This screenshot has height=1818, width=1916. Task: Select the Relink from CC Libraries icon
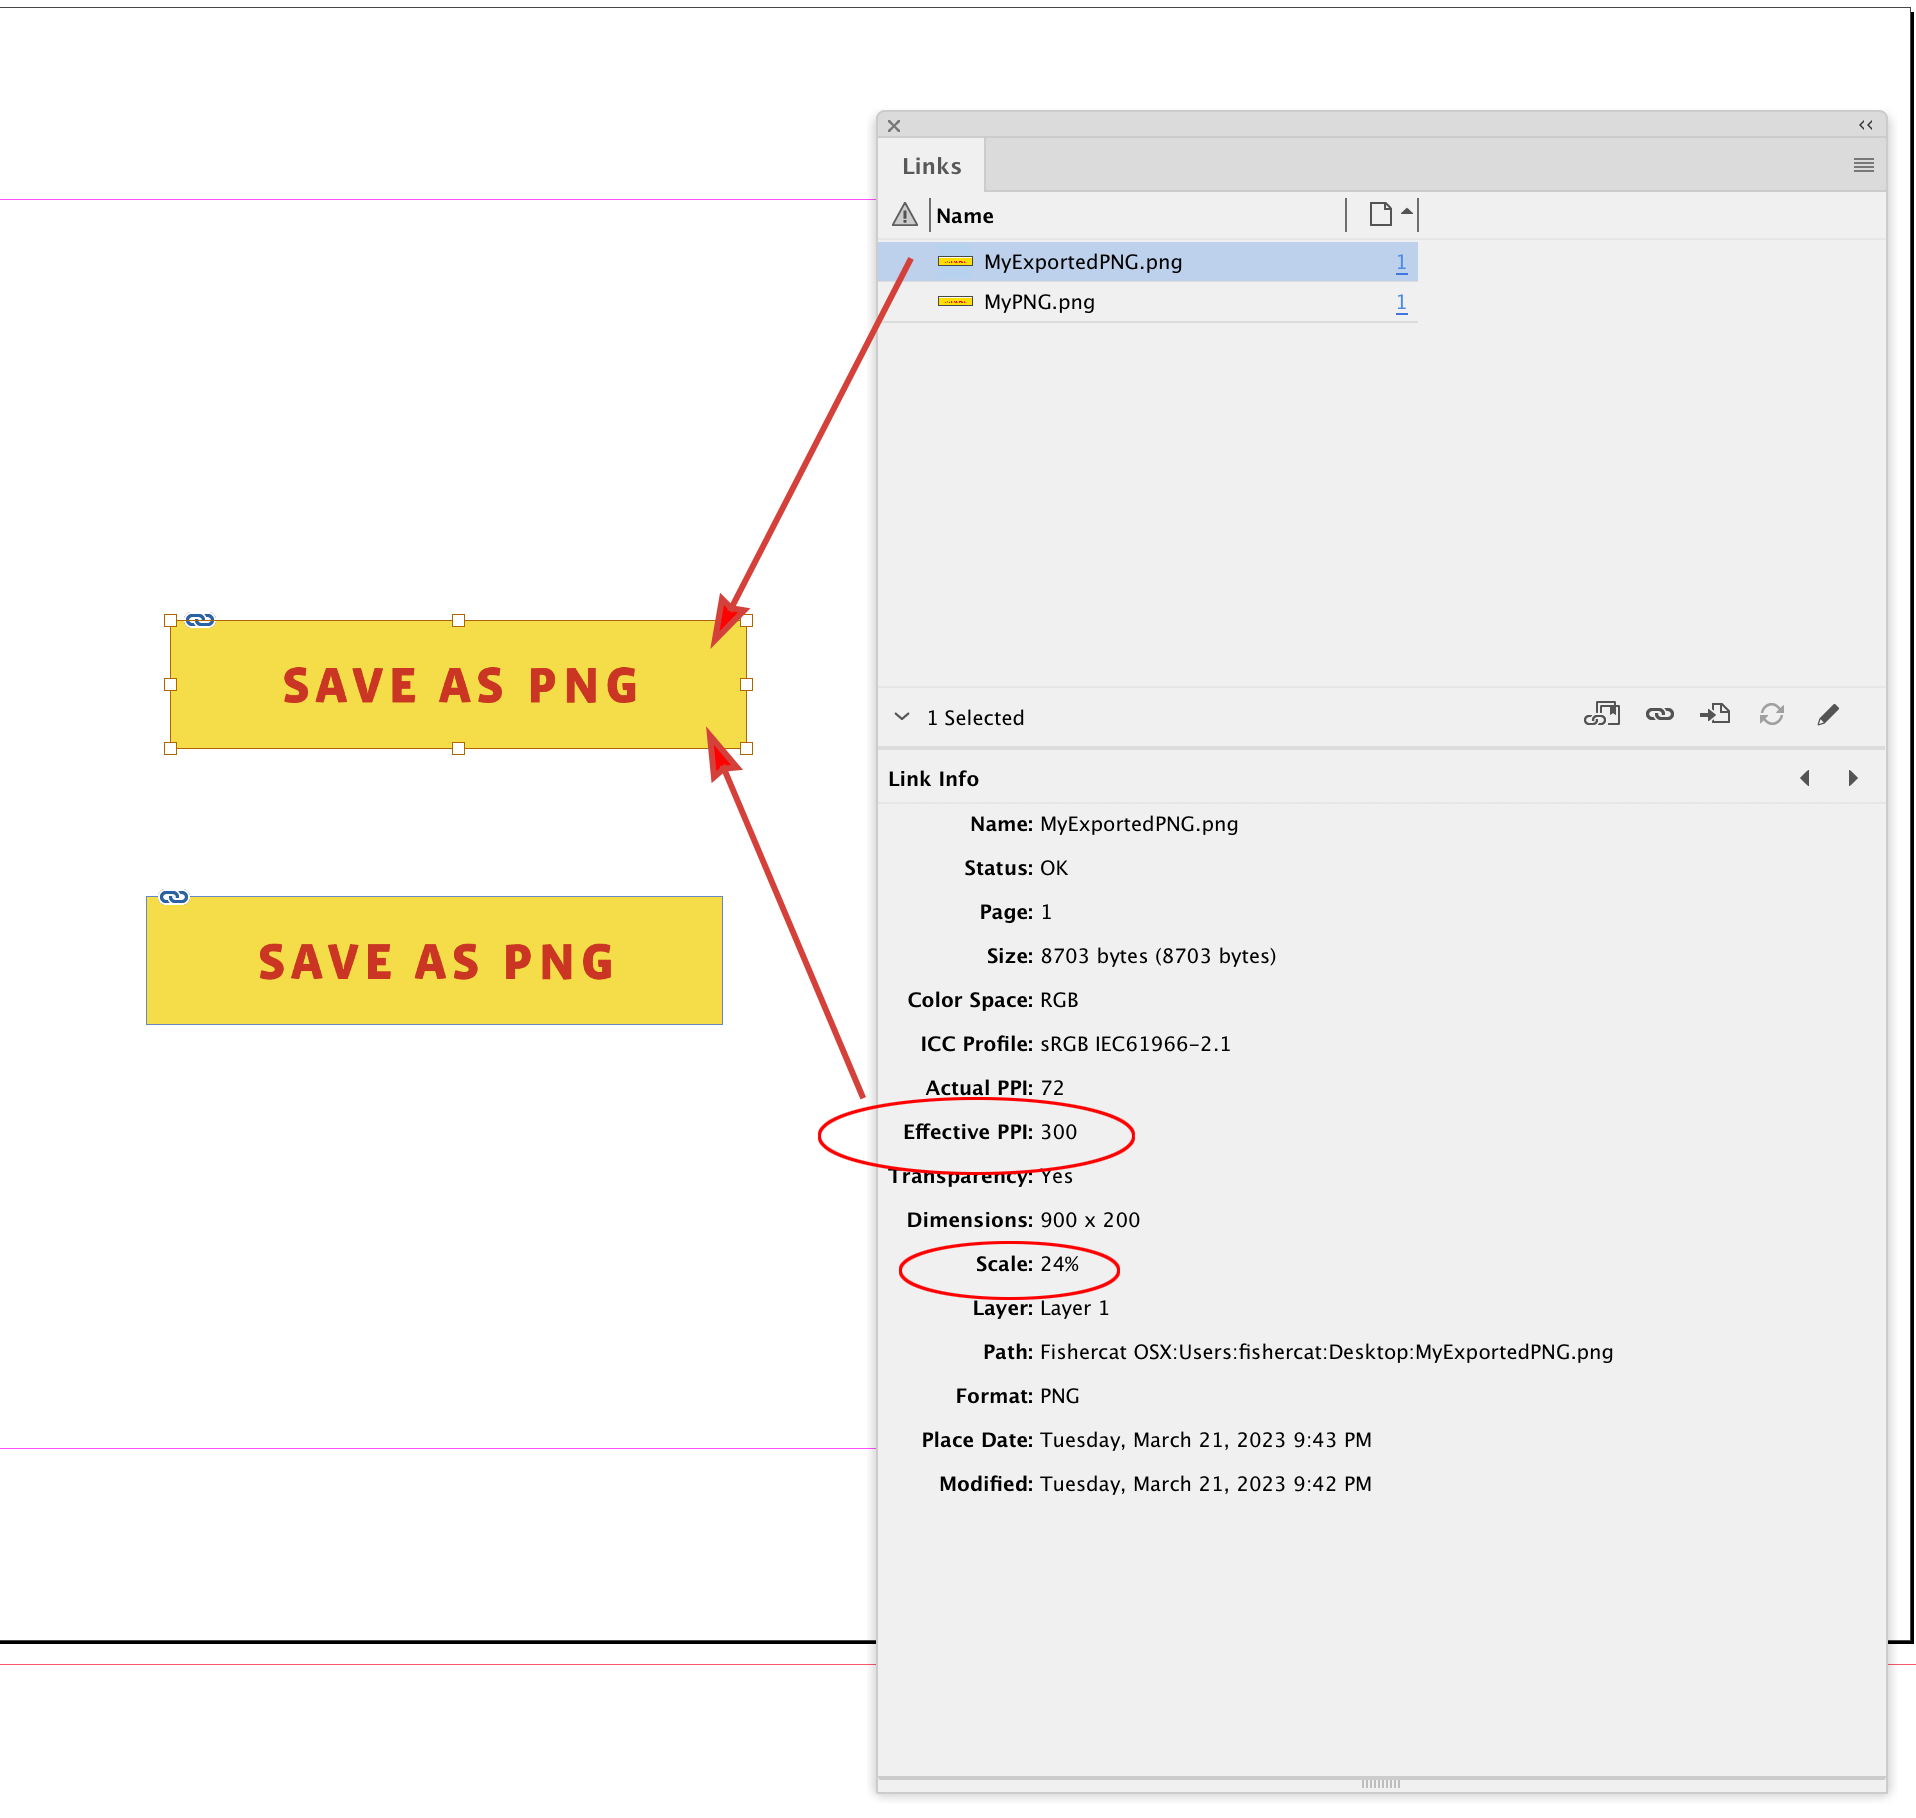(1603, 714)
